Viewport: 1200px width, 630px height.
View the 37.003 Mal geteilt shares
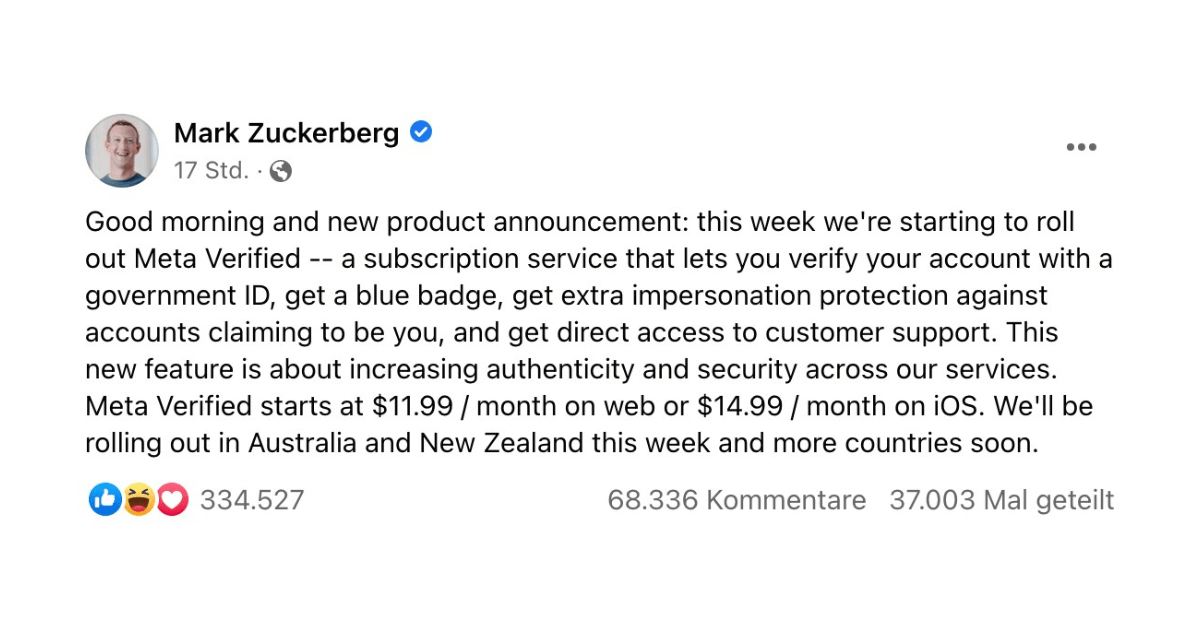[x=1001, y=500]
